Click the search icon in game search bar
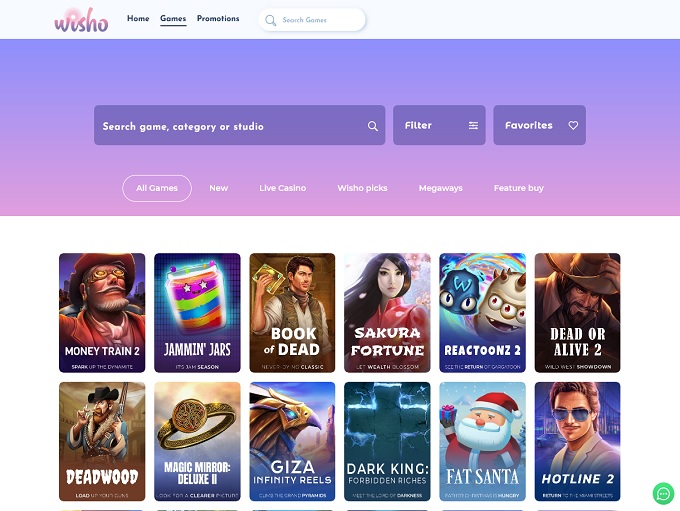This screenshot has height=511, width=680. coord(373,126)
